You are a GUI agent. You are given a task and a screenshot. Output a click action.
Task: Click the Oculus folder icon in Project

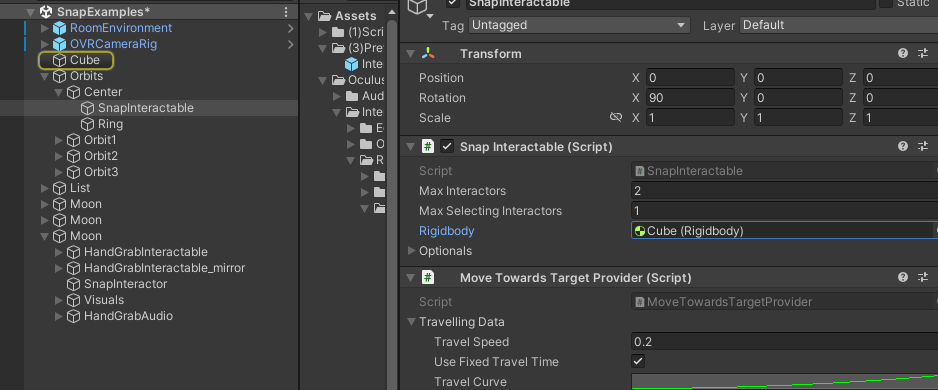click(x=339, y=80)
